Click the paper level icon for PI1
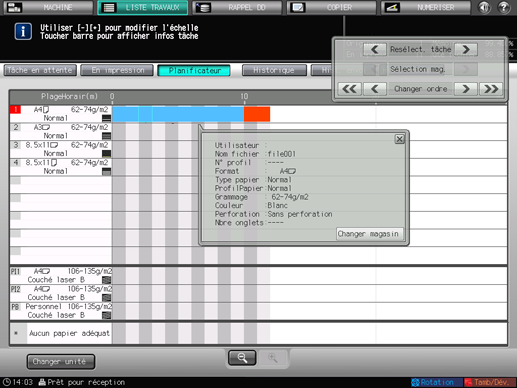Screen dimensions: 517x388 (x=106, y=280)
